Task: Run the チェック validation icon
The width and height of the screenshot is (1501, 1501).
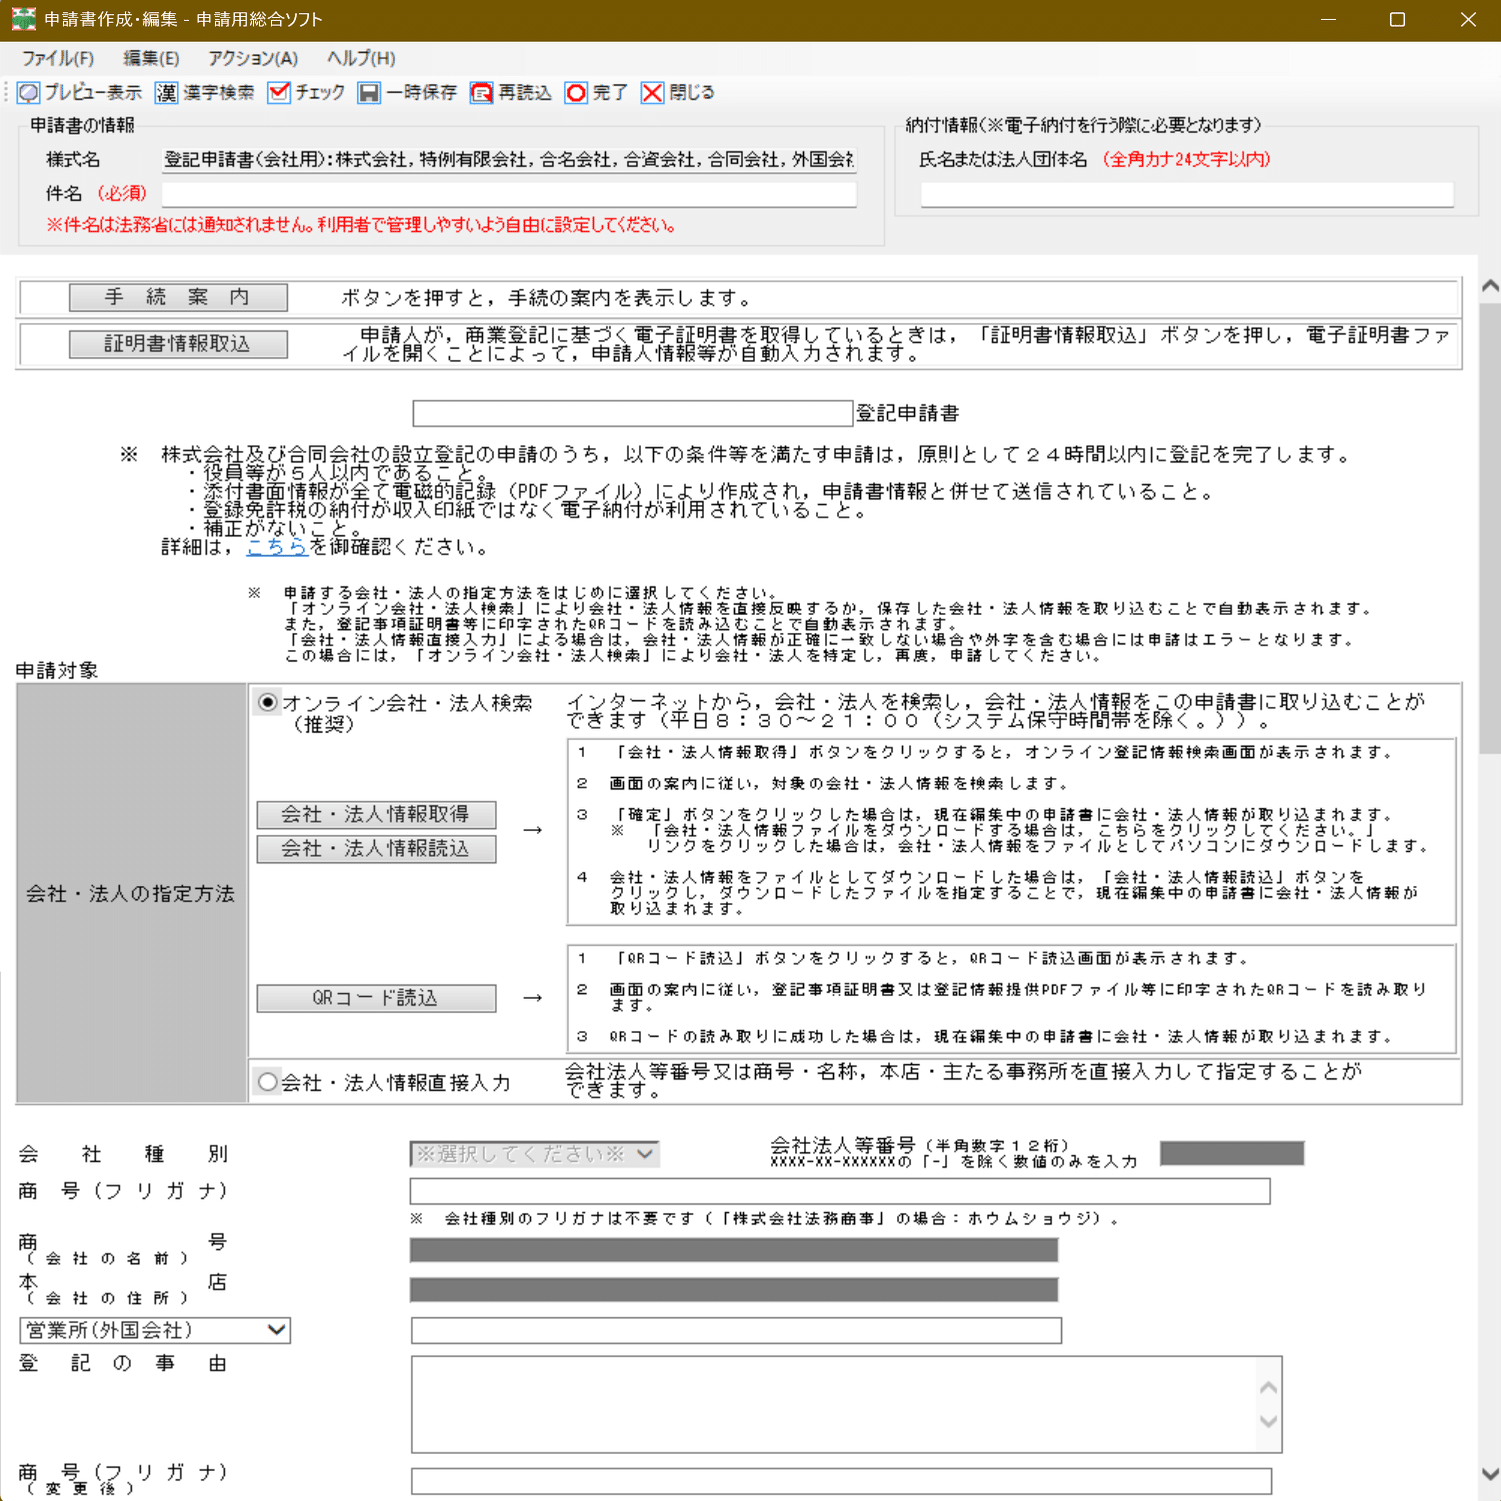Action: (279, 92)
